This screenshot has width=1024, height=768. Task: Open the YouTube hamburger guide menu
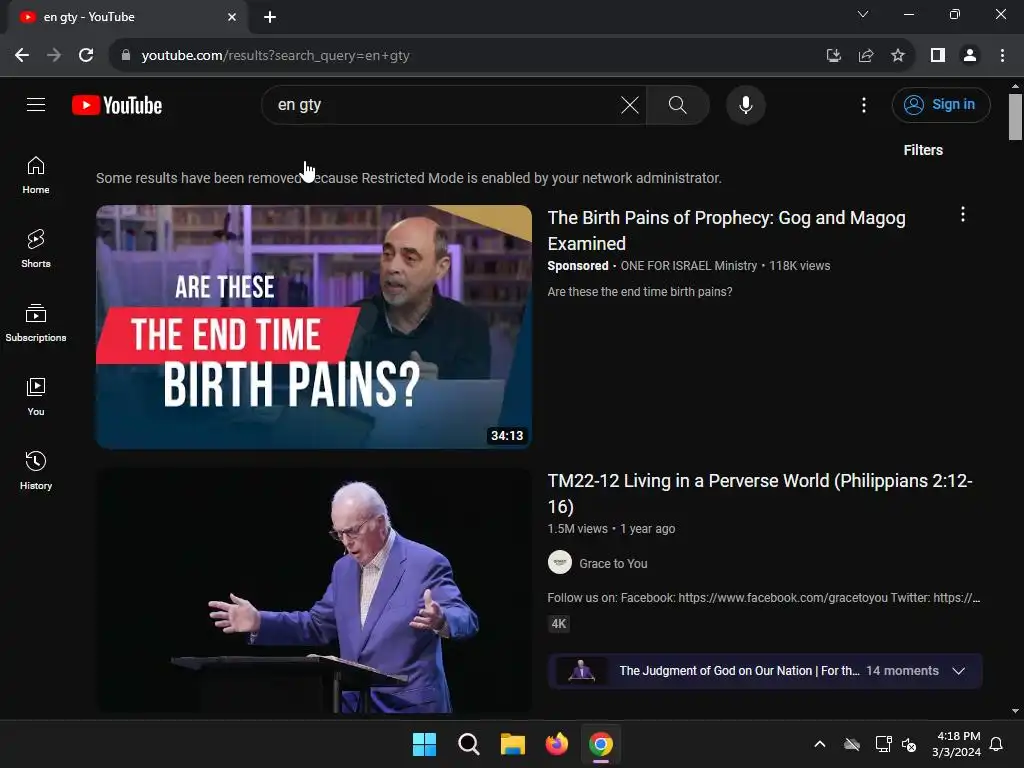[36, 104]
